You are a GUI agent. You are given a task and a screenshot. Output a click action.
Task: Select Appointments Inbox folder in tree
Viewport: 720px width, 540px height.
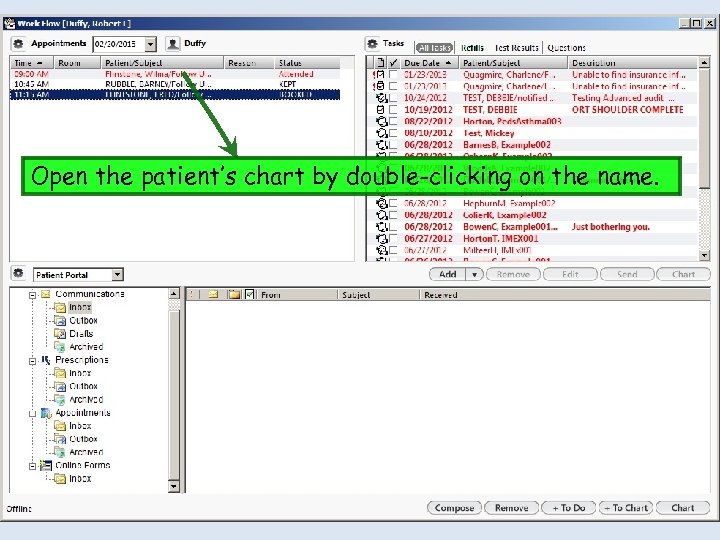pos(73,426)
